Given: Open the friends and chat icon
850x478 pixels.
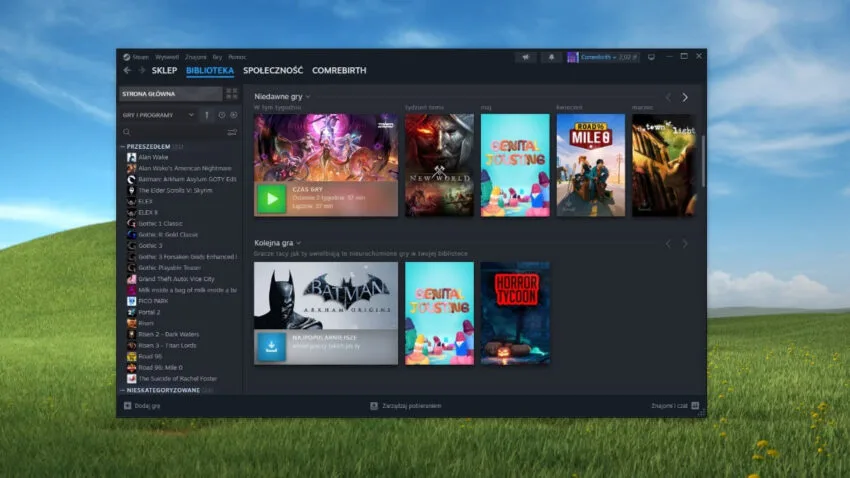Looking at the screenshot, I should pyautogui.click(x=695, y=405).
